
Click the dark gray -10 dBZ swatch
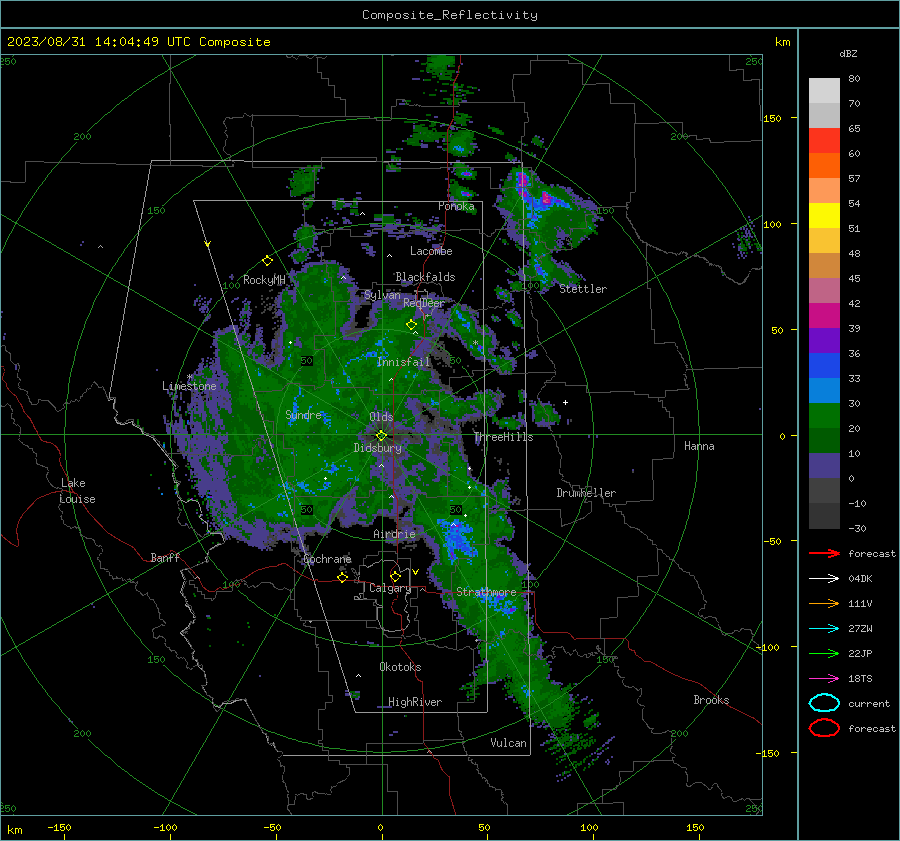824,516
